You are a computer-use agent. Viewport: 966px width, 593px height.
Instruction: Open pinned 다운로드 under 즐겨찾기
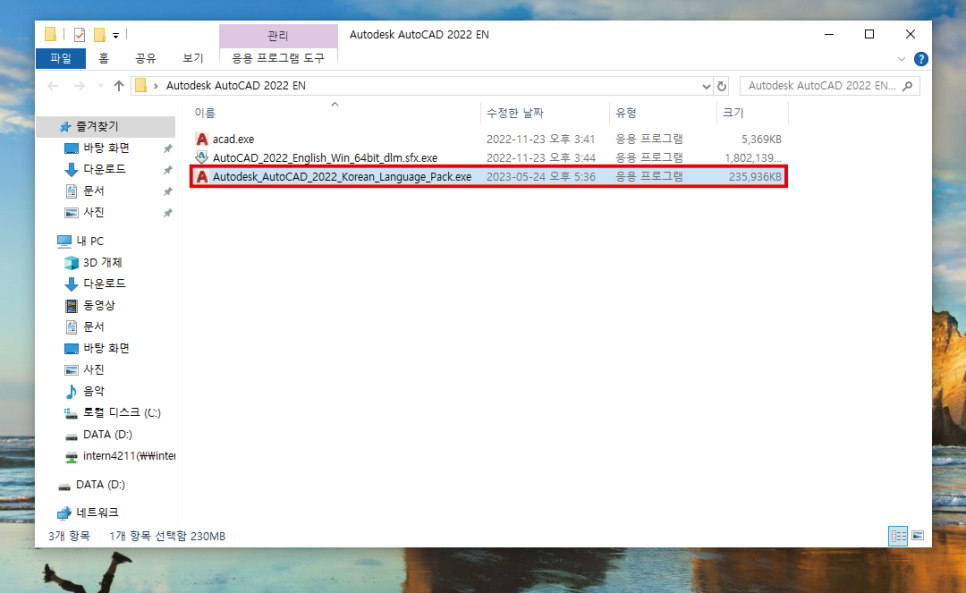(104, 169)
